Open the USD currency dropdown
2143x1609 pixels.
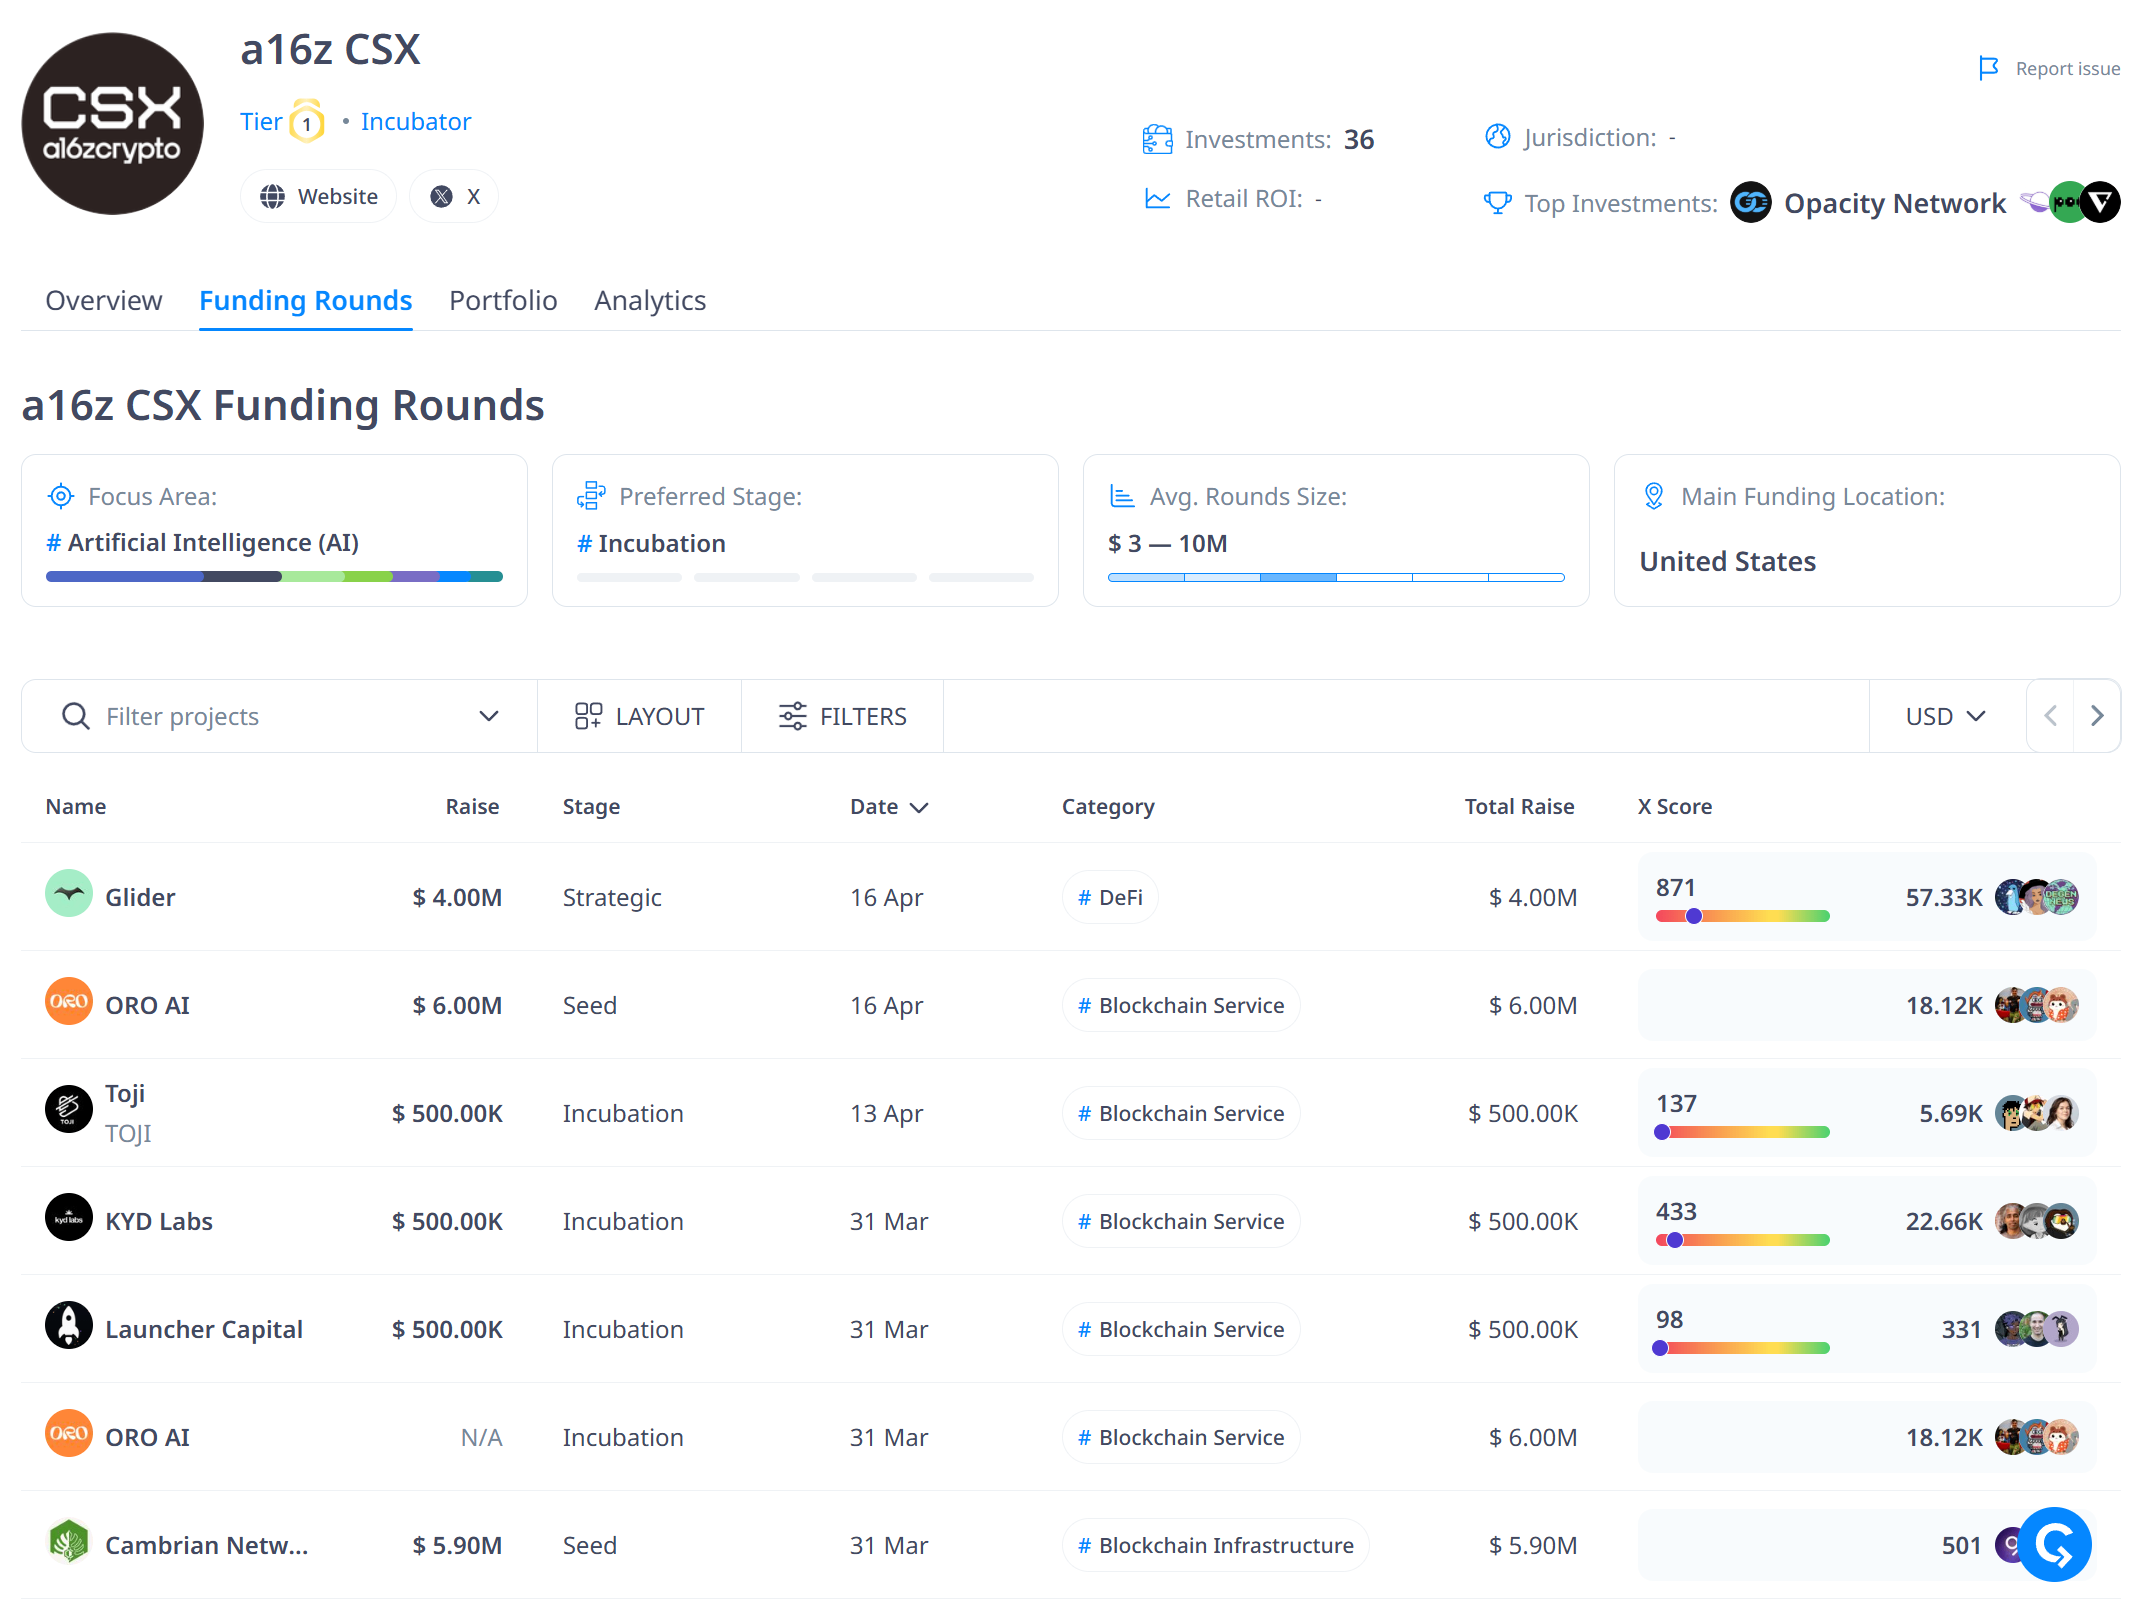1945,716
